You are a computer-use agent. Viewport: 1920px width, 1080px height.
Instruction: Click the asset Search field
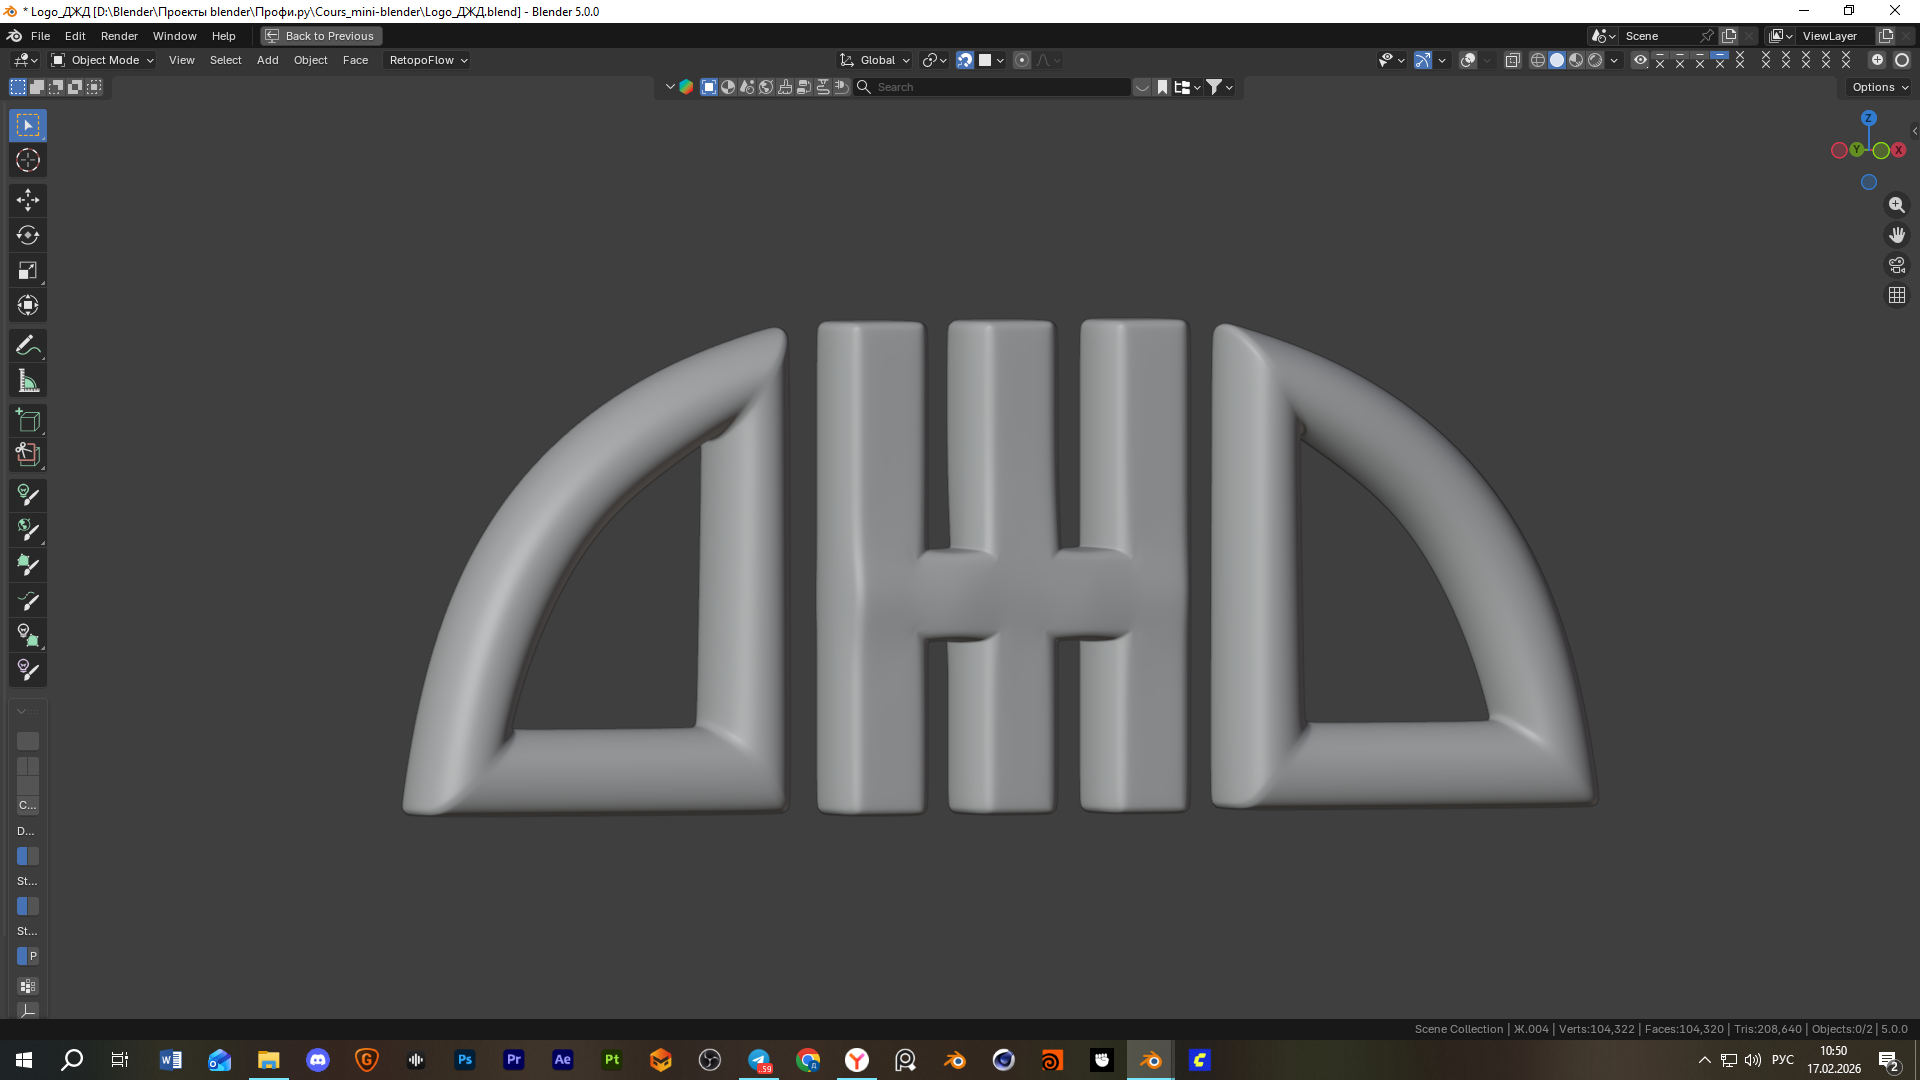[x=1000, y=87]
